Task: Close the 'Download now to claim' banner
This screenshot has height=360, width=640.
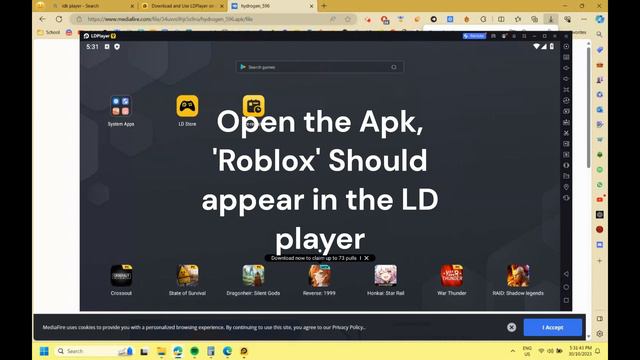Action: point(367,258)
